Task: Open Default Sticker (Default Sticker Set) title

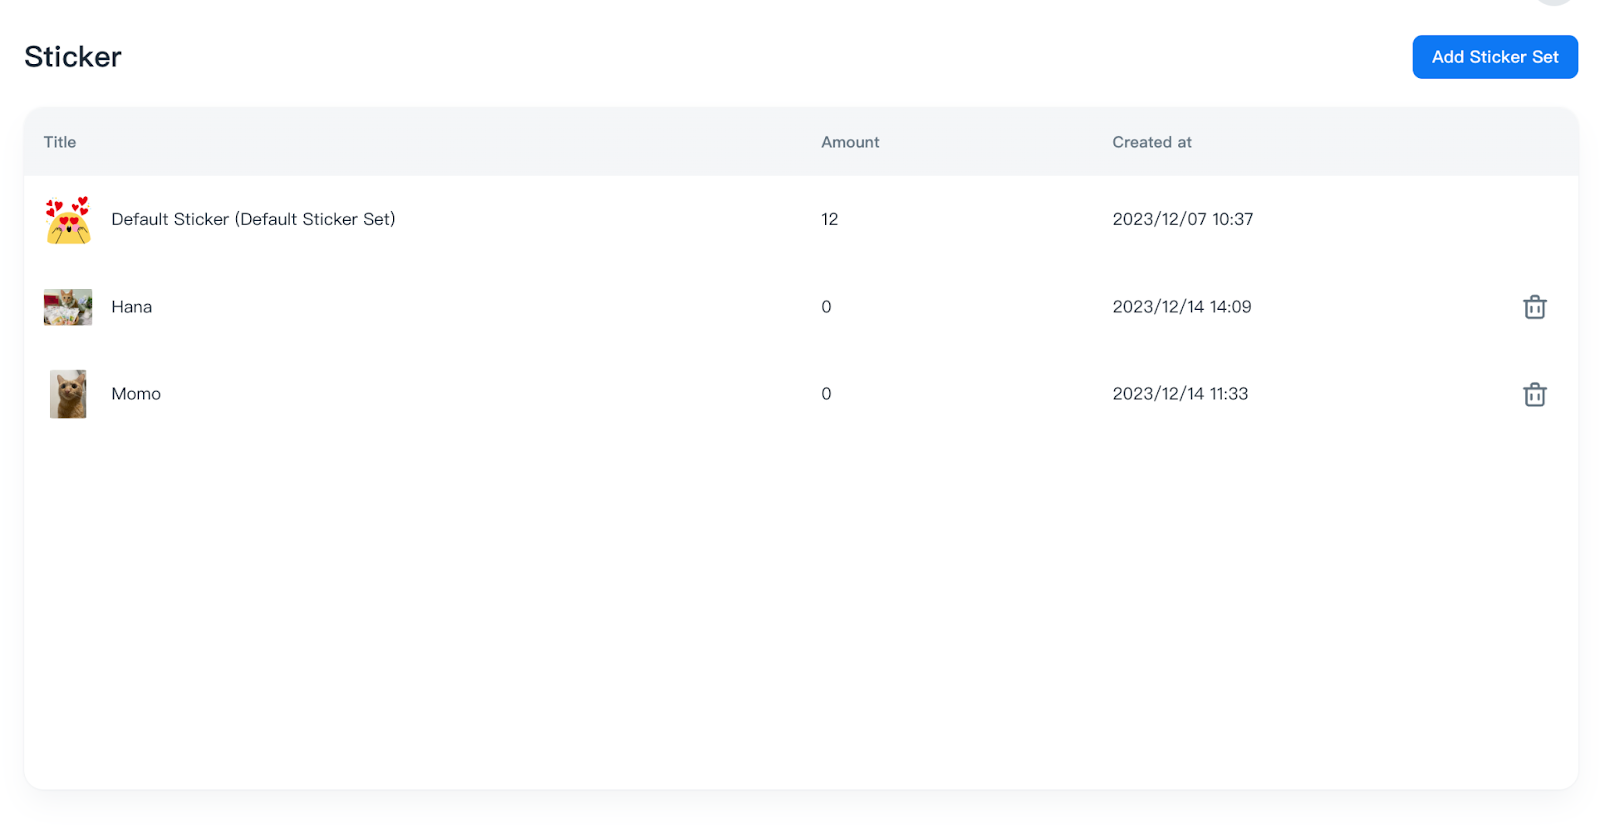Action: (x=253, y=219)
